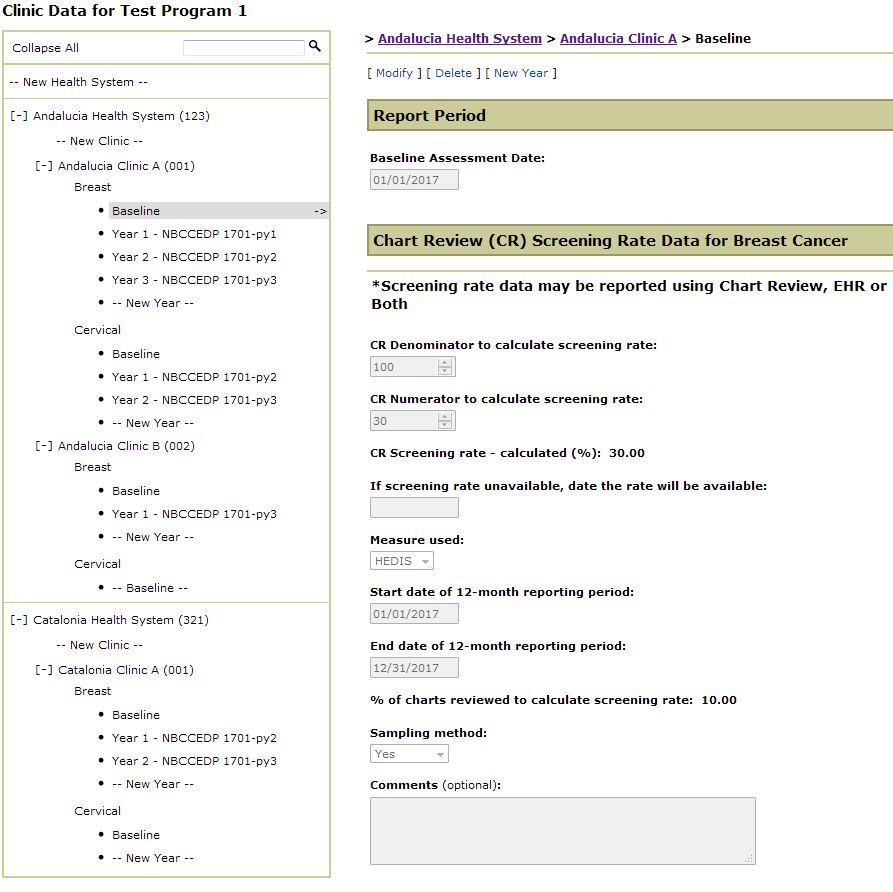
Task: Open the Sampling method dropdown
Action: [409, 754]
